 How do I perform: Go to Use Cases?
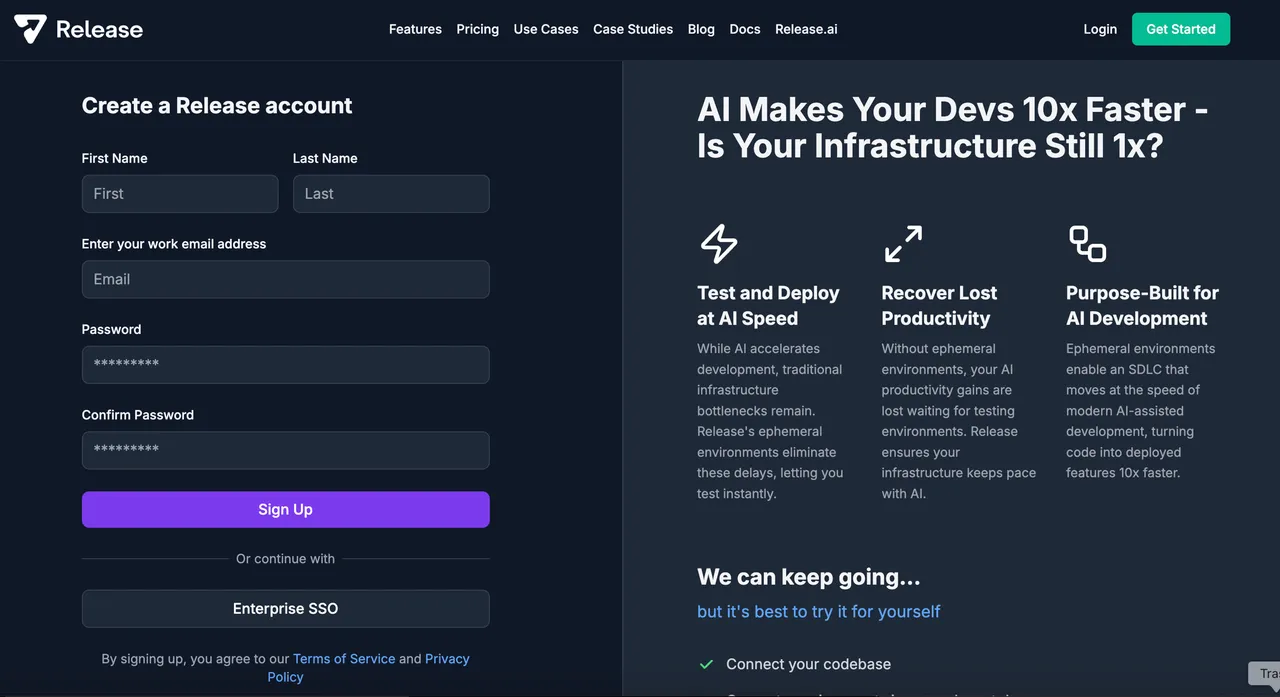click(x=546, y=29)
